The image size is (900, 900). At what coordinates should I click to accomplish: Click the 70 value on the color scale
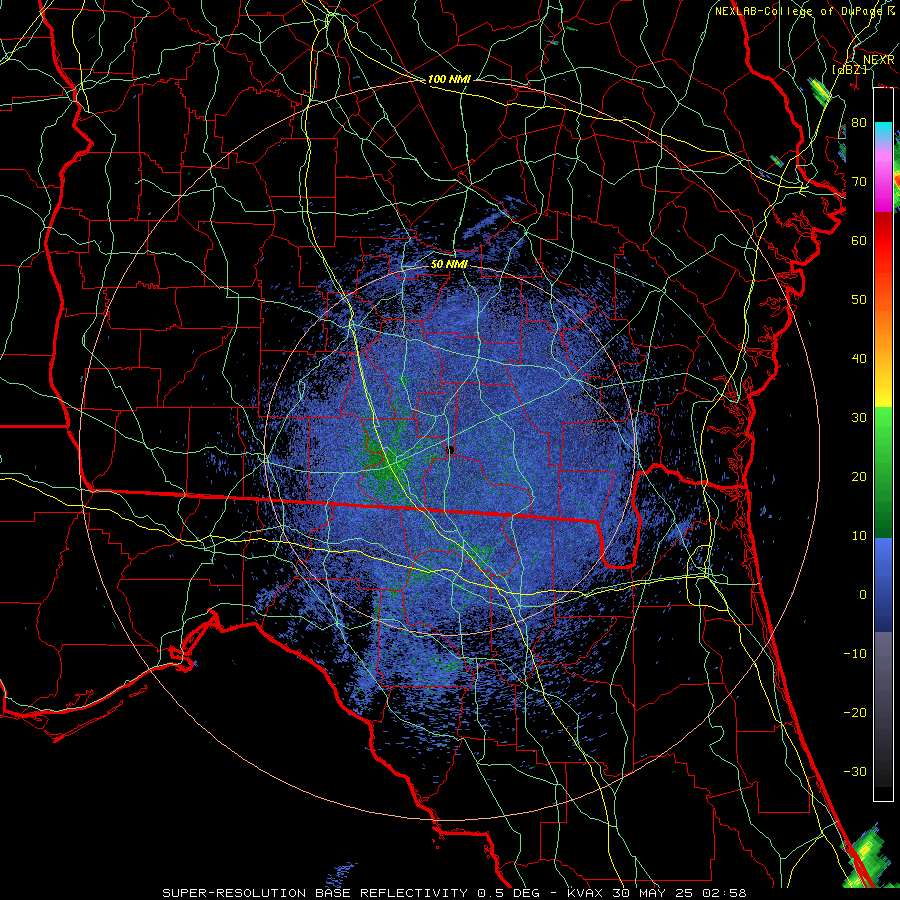point(859,181)
